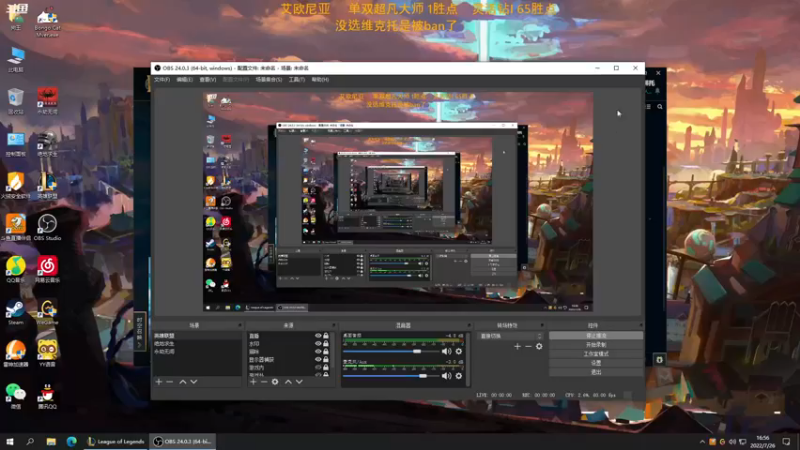
Task: Select the 英雄联盟 scene in list
Action: 197,336
